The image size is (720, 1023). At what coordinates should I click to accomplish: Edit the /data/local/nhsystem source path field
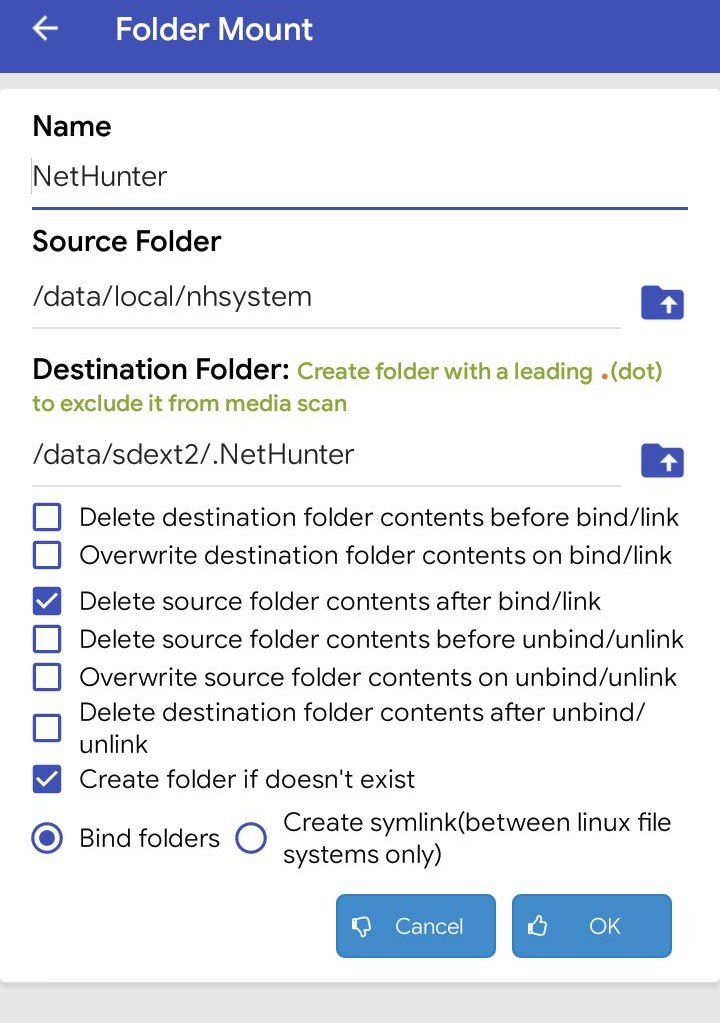tap(326, 298)
